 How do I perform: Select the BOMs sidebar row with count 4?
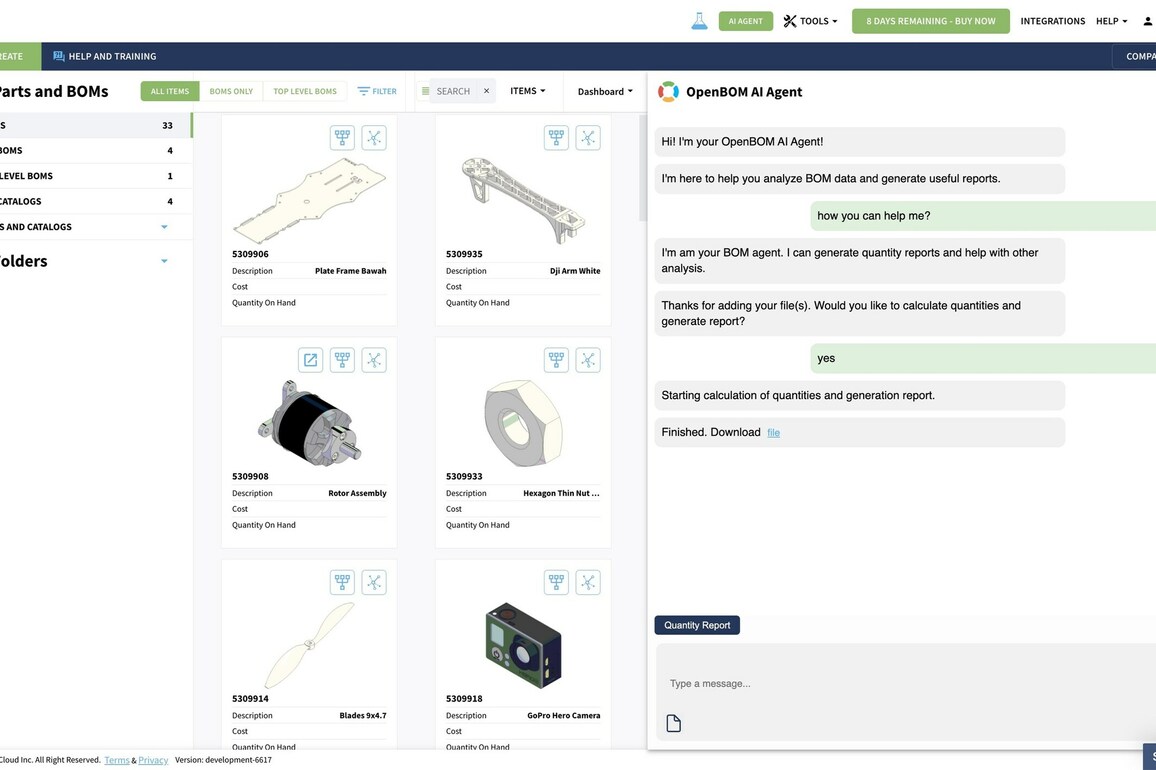(95, 150)
